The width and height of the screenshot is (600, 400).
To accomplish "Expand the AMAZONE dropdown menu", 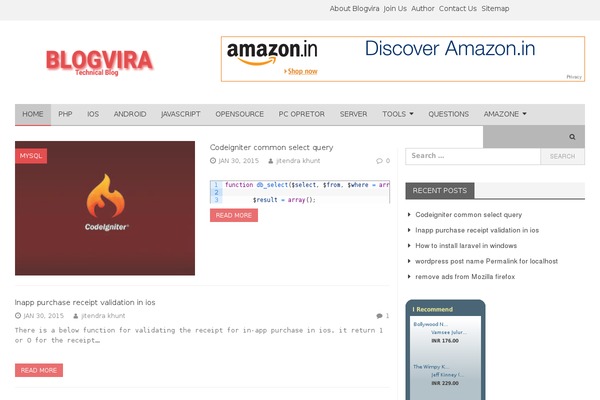I will (505, 114).
